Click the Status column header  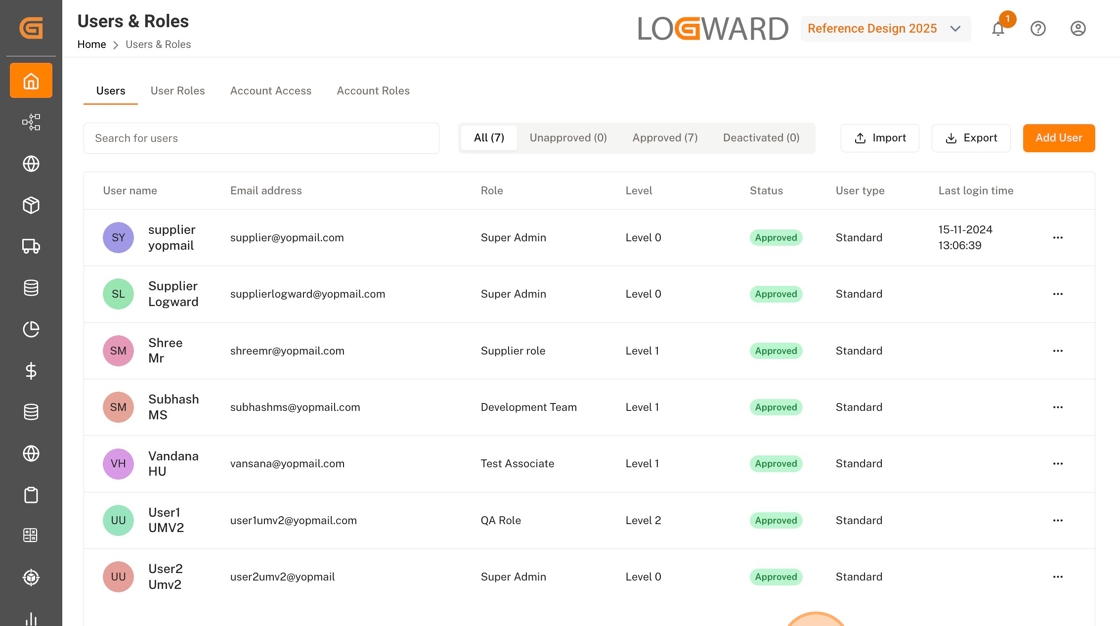[x=766, y=191]
